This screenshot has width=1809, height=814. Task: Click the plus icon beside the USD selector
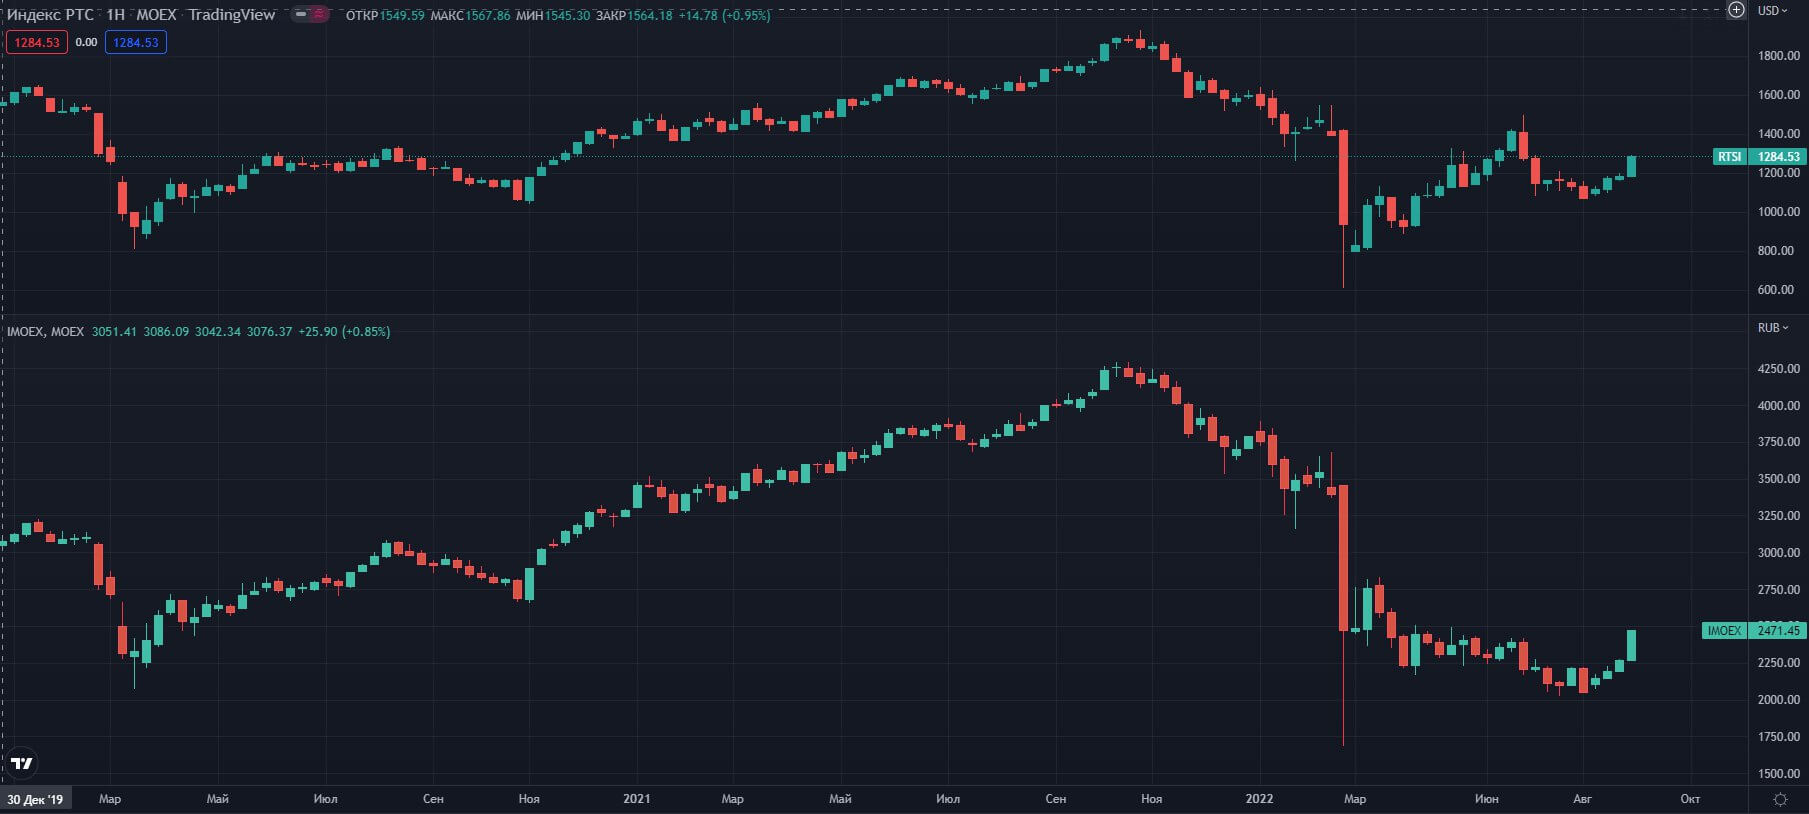(1737, 10)
